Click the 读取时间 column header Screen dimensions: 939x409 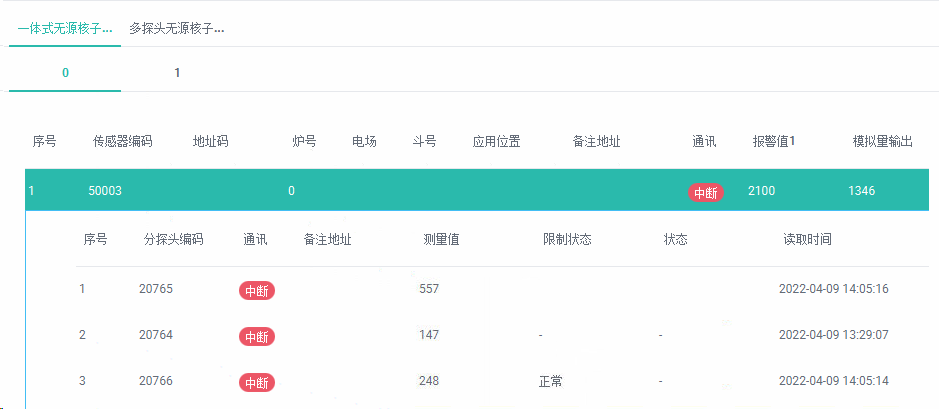(x=807, y=240)
